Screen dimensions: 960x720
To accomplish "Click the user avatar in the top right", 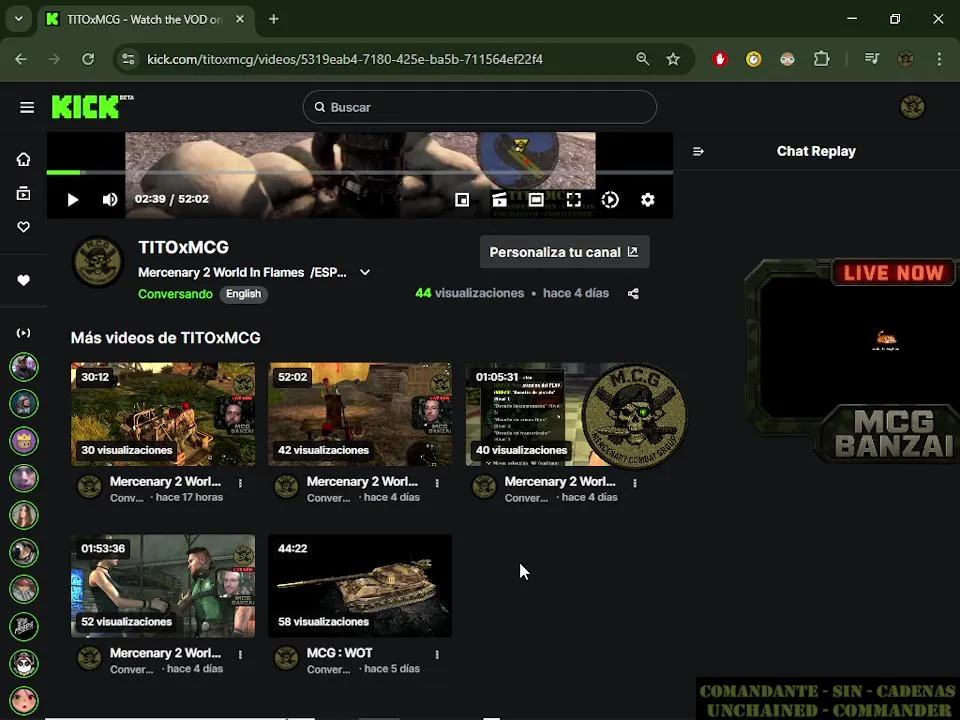I will click(912, 107).
